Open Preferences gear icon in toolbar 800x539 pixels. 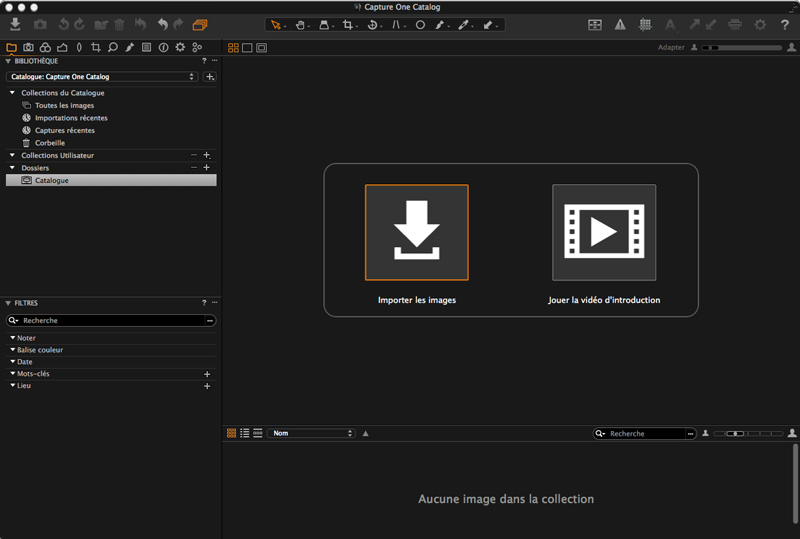(x=760, y=24)
